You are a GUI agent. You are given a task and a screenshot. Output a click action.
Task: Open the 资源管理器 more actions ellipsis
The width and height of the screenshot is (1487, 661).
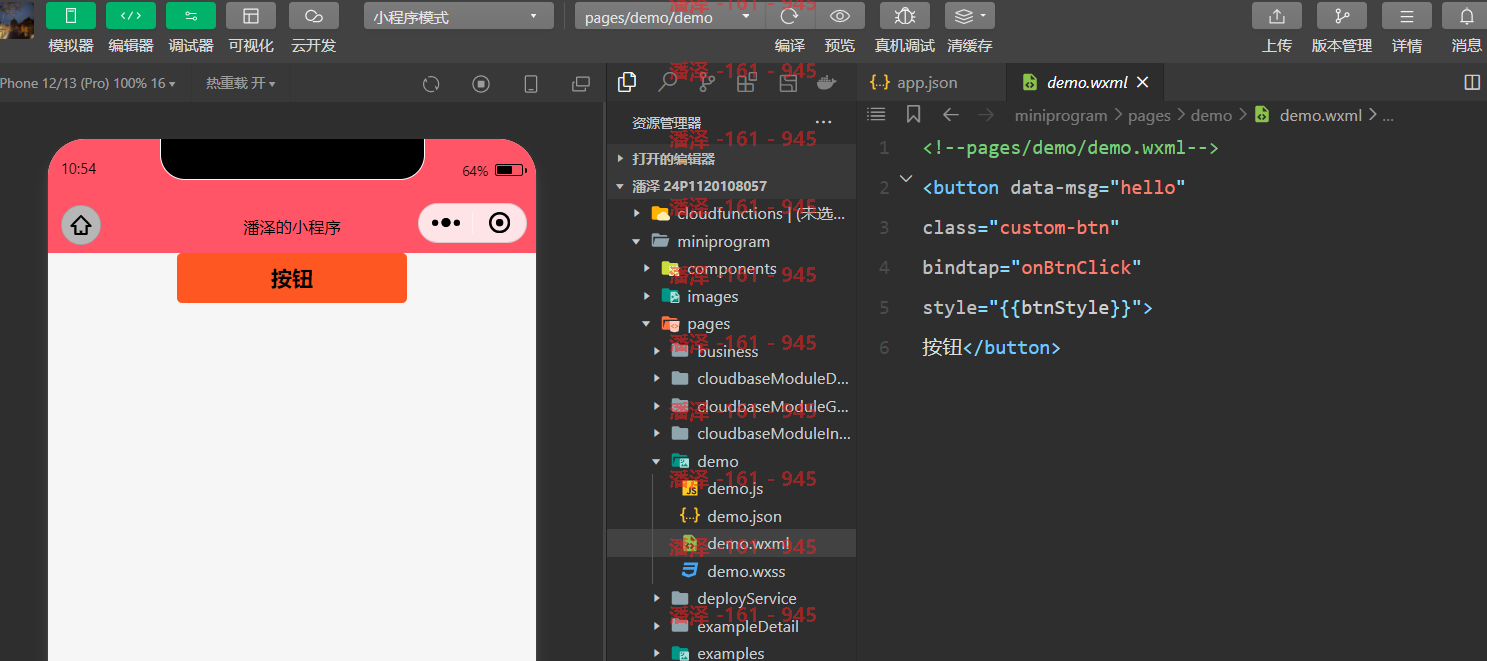pos(823,123)
